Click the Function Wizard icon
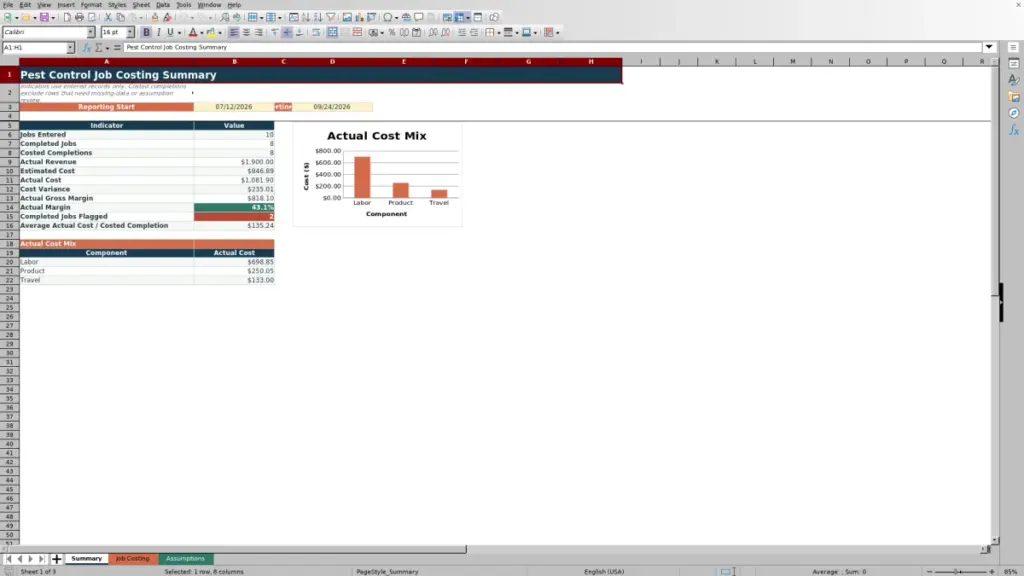The image size is (1024, 576). pyautogui.click(x=86, y=47)
